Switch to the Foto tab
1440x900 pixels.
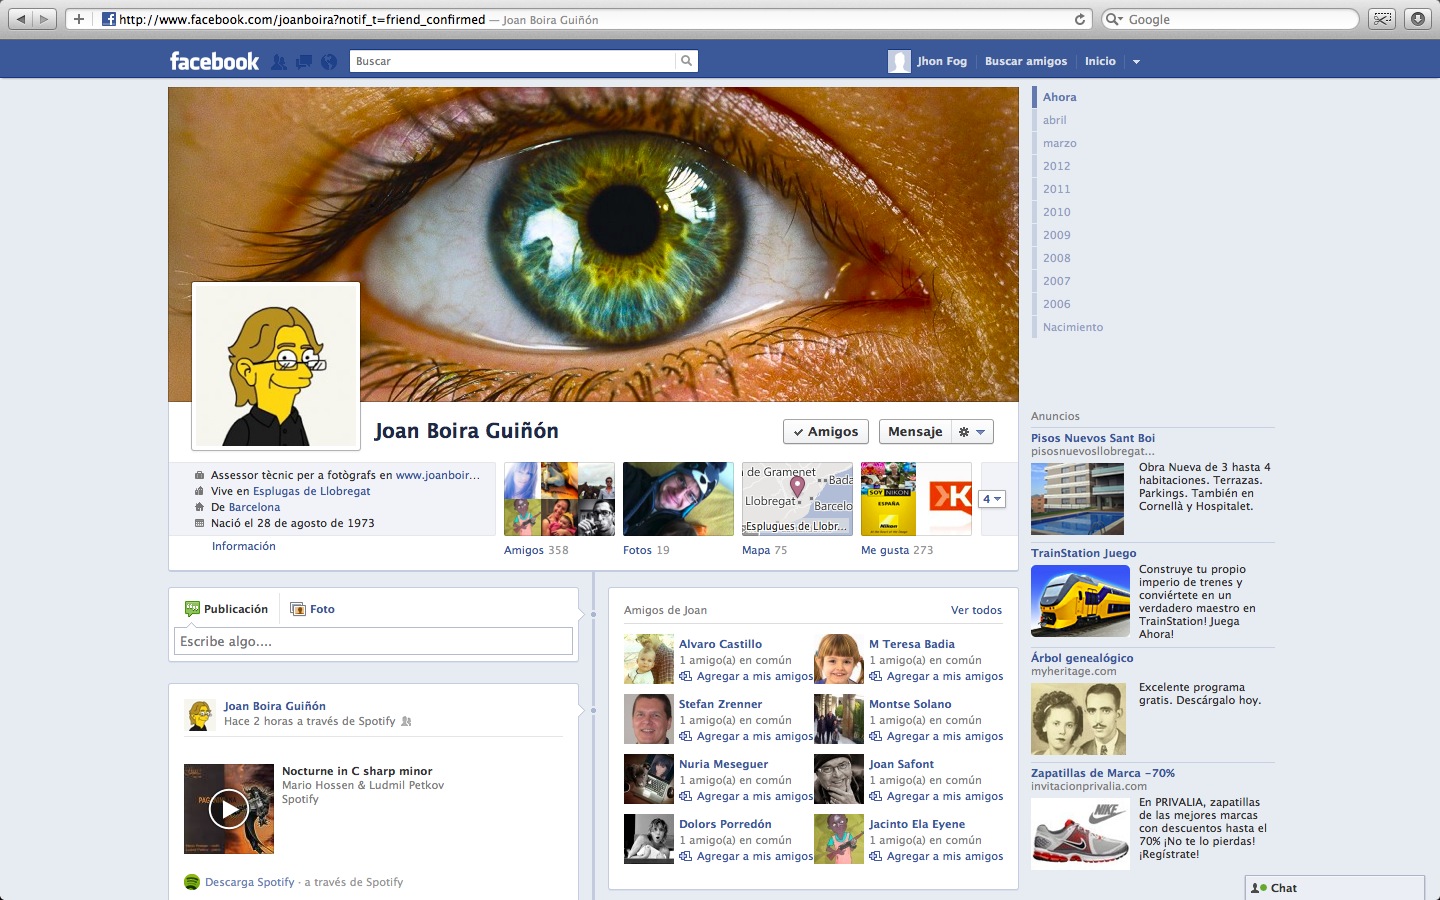click(312, 609)
